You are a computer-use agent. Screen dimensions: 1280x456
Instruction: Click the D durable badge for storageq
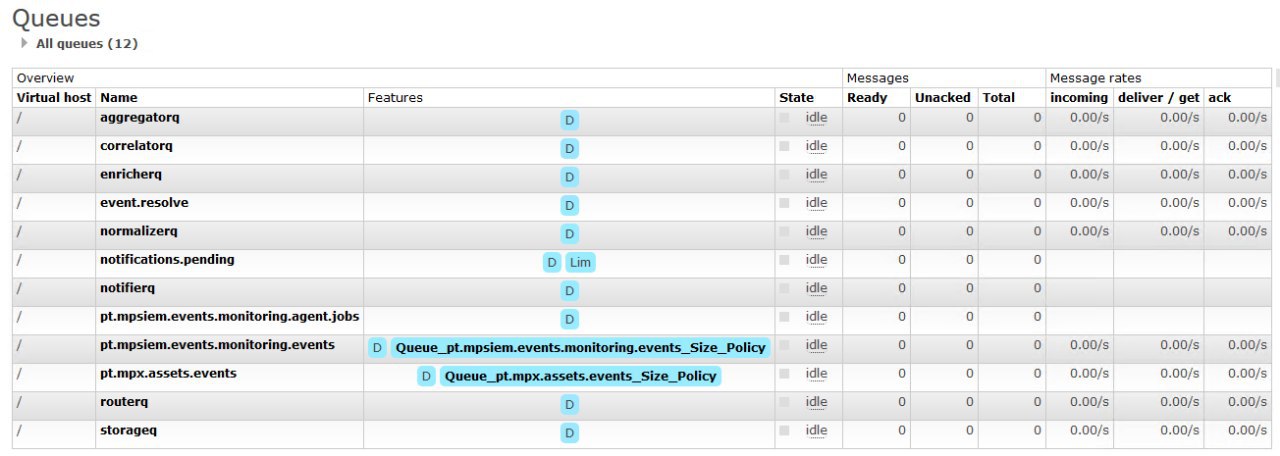[x=569, y=433]
